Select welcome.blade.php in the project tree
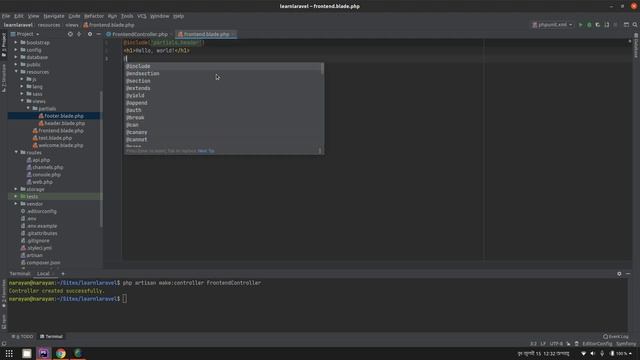The image size is (640, 360). (61, 145)
